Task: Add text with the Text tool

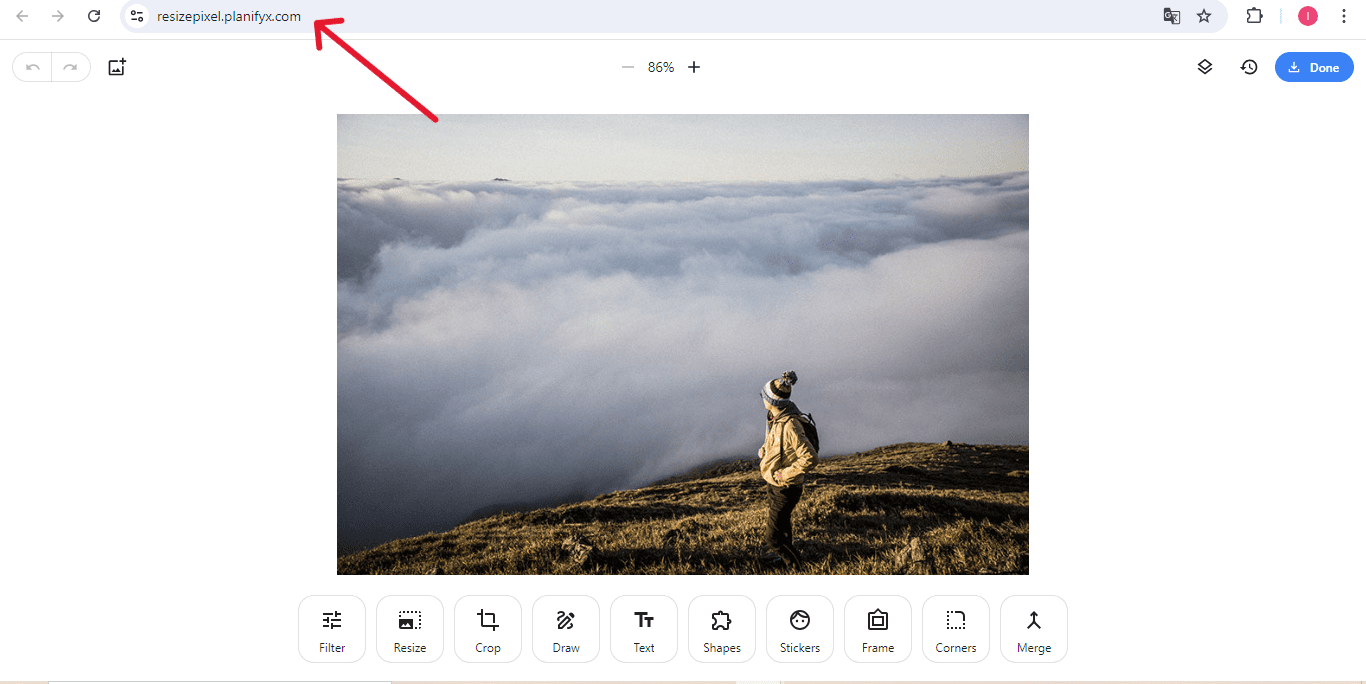Action: [x=644, y=629]
